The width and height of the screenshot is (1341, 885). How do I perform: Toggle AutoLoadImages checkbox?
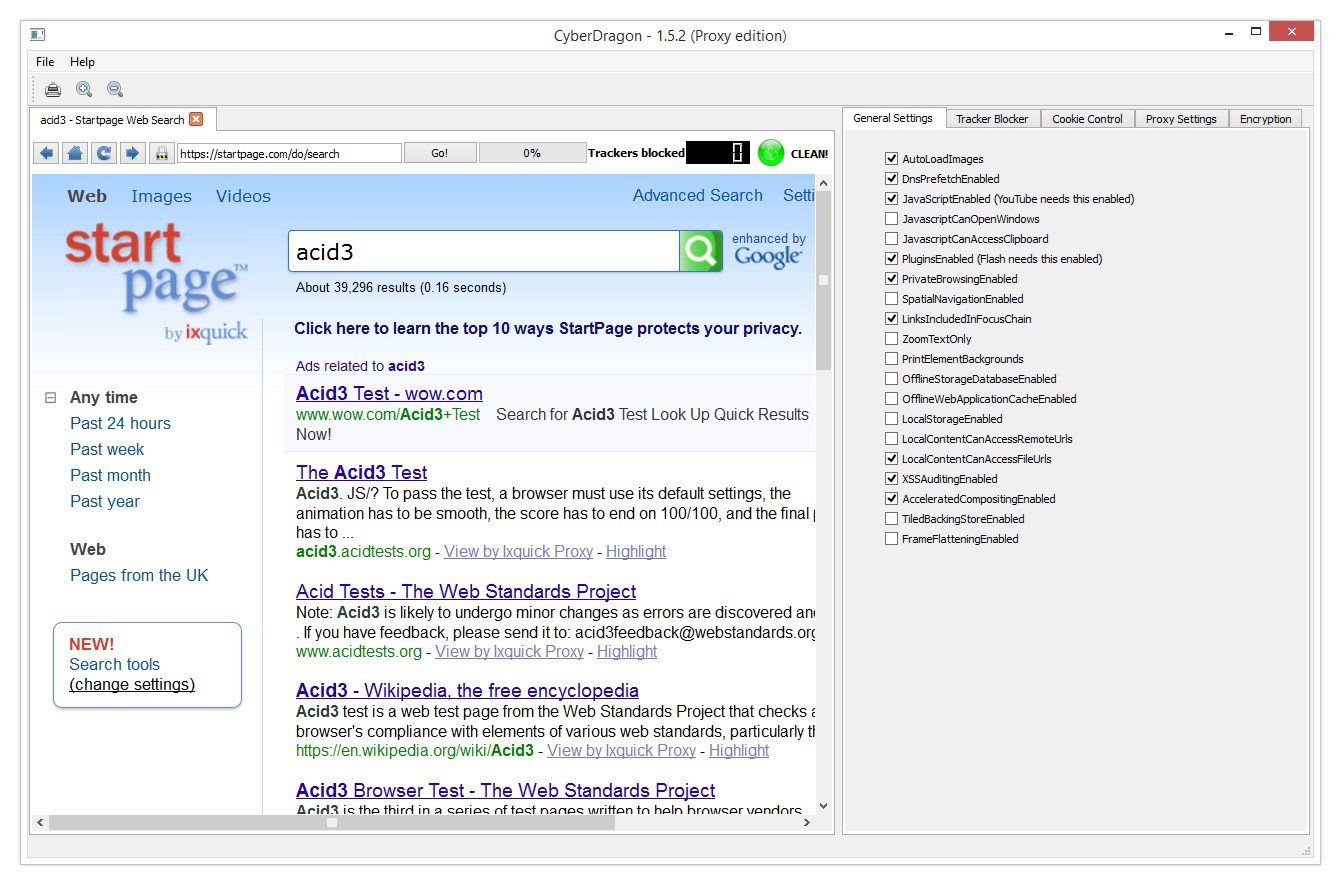[891, 159]
